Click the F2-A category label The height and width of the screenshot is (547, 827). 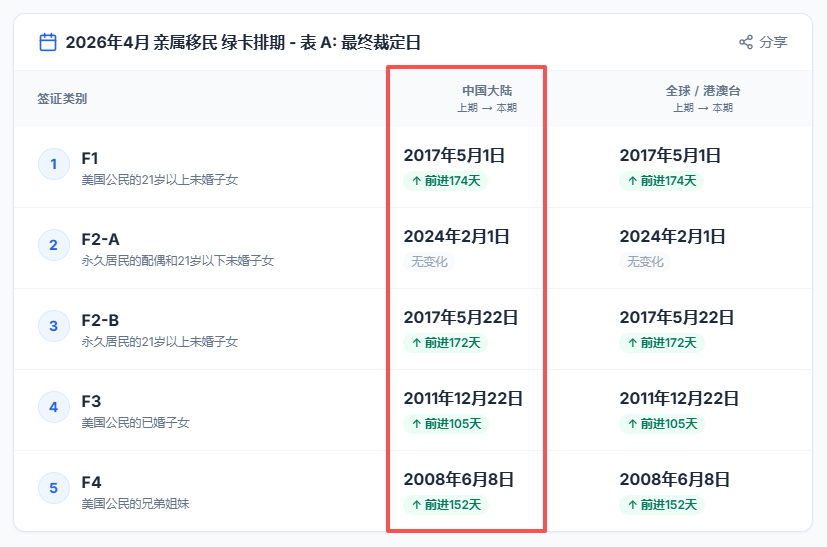click(x=100, y=239)
